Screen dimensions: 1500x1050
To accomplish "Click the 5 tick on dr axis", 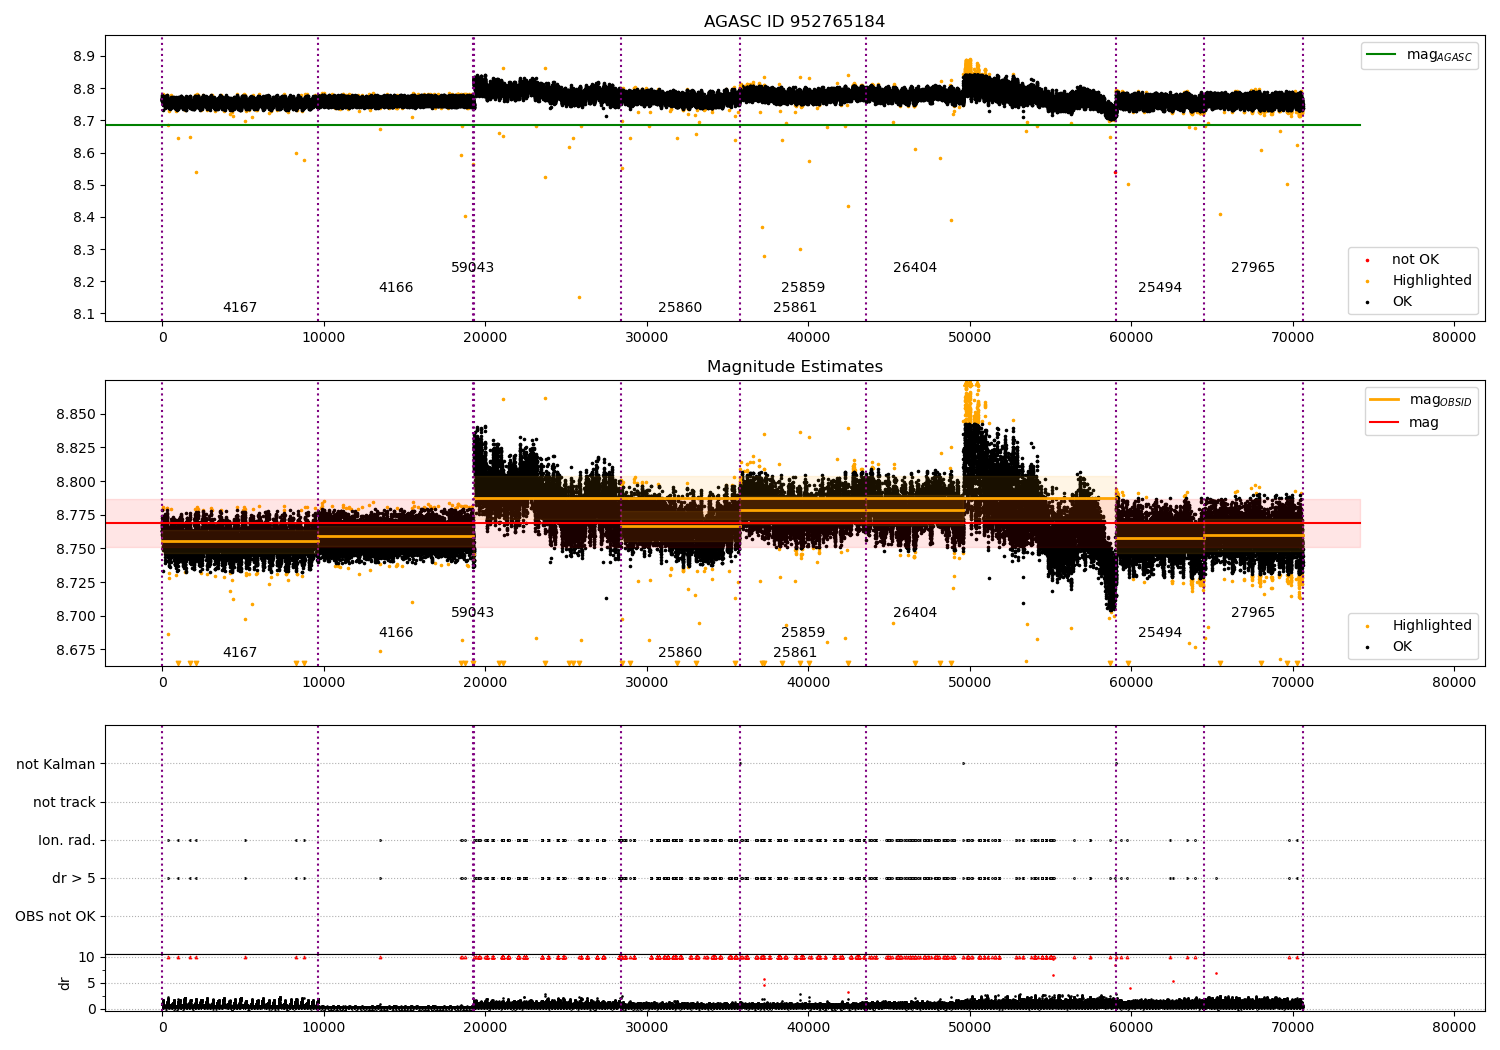I will [91, 984].
